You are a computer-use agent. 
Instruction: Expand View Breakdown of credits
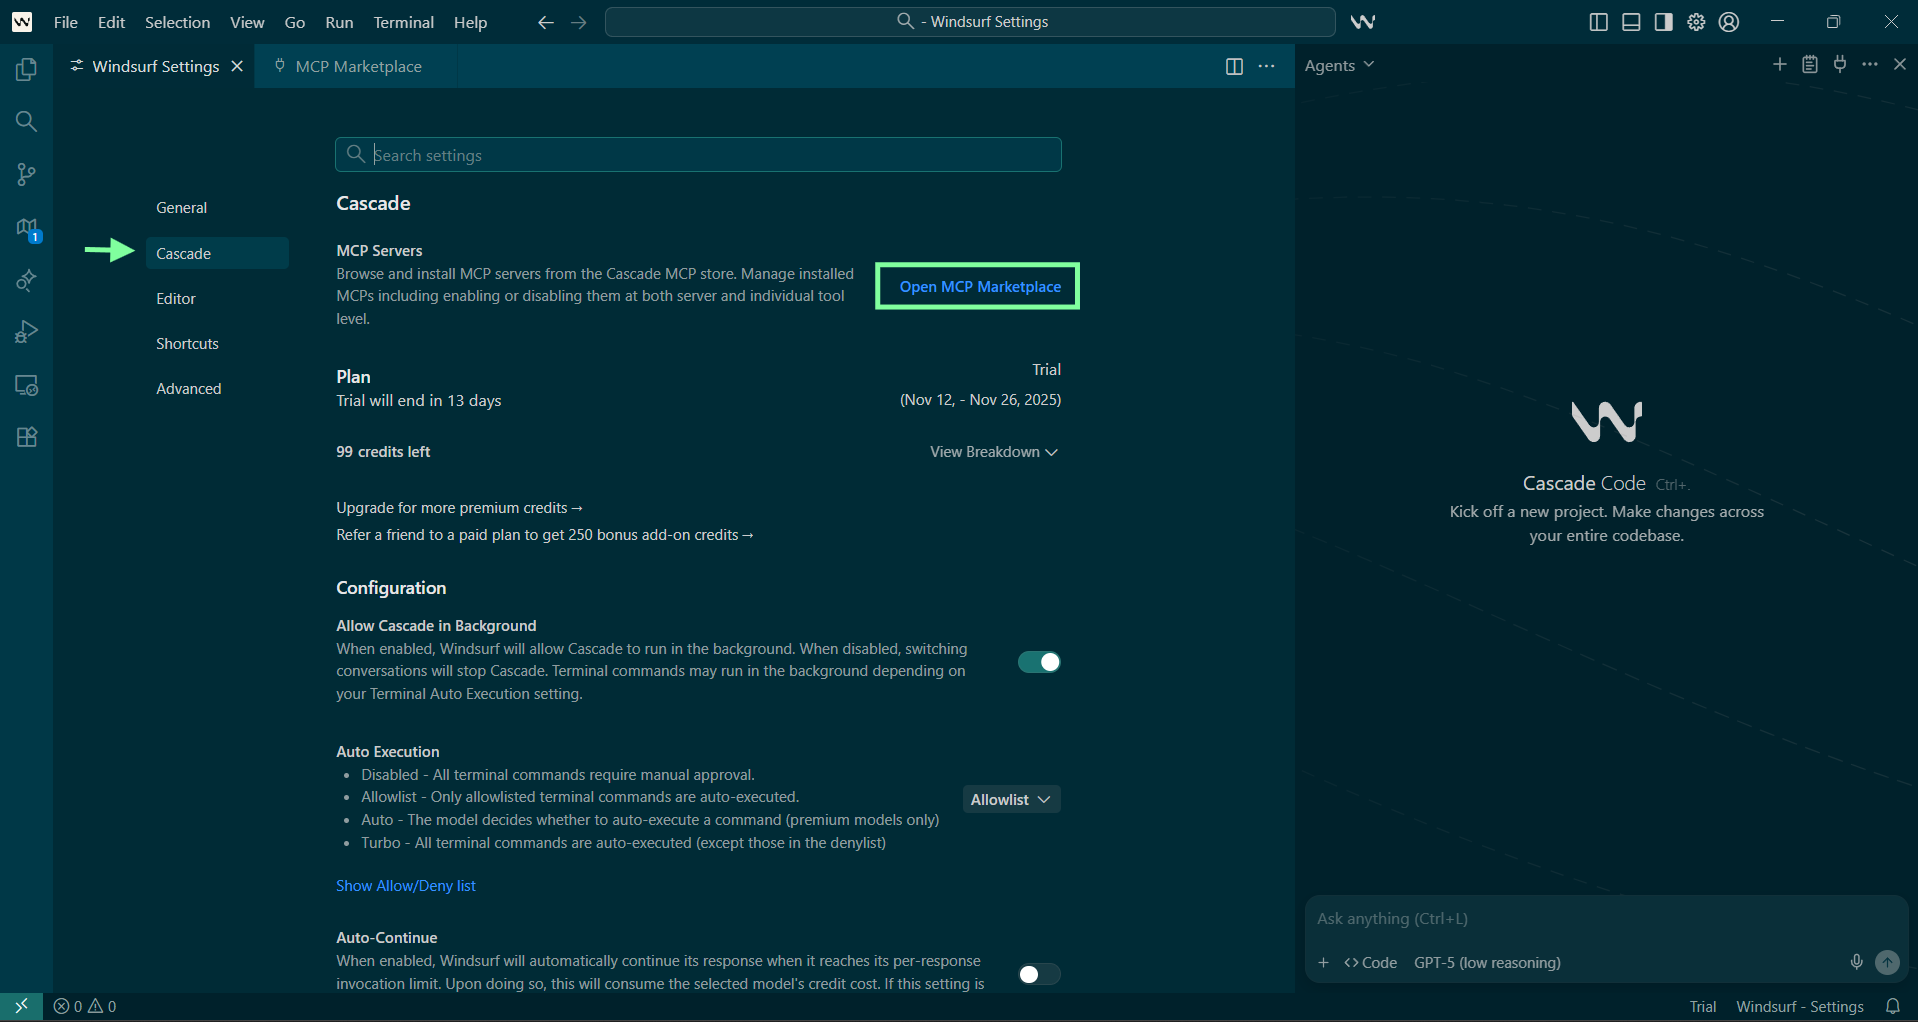[994, 452]
